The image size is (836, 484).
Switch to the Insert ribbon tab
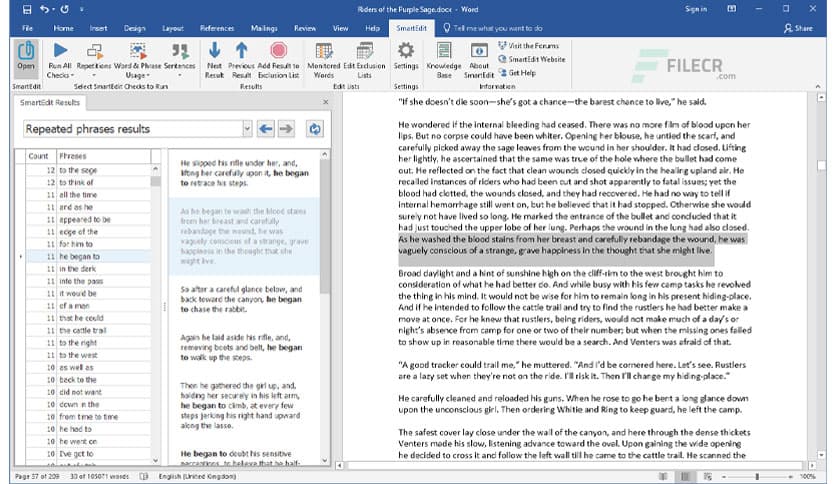coord(98,28)
